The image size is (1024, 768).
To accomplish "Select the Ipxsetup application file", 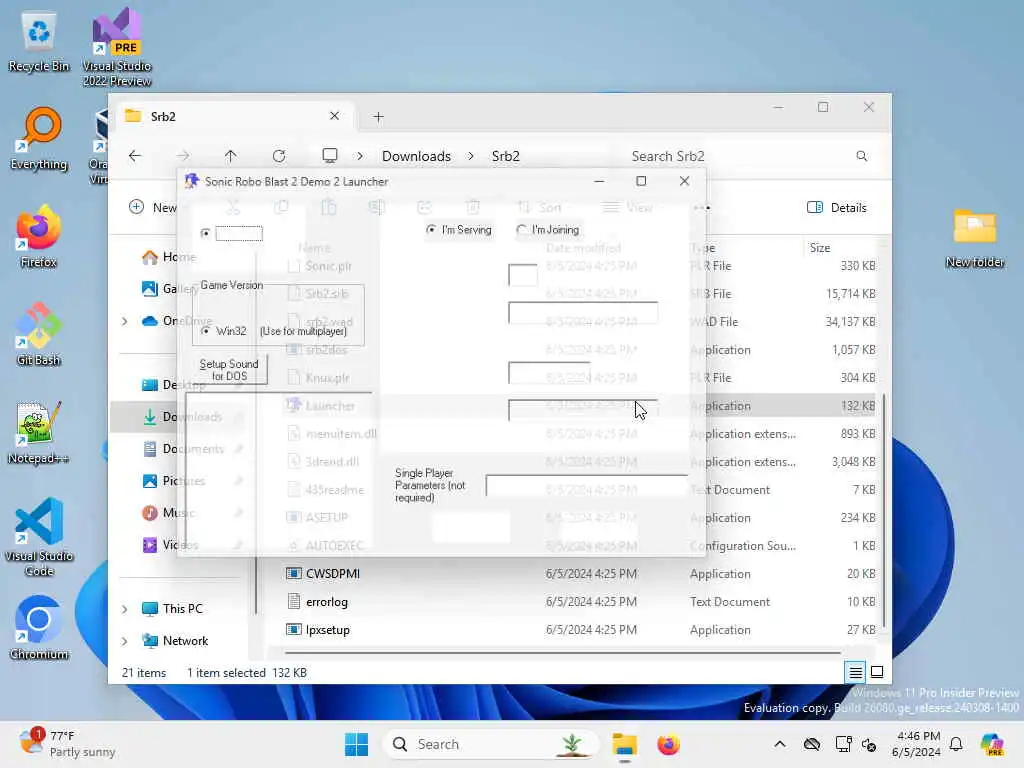I will (318, 630).
